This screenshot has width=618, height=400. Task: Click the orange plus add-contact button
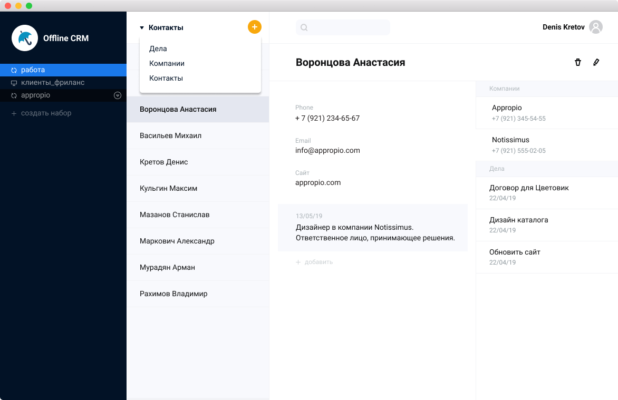(254, 27)
